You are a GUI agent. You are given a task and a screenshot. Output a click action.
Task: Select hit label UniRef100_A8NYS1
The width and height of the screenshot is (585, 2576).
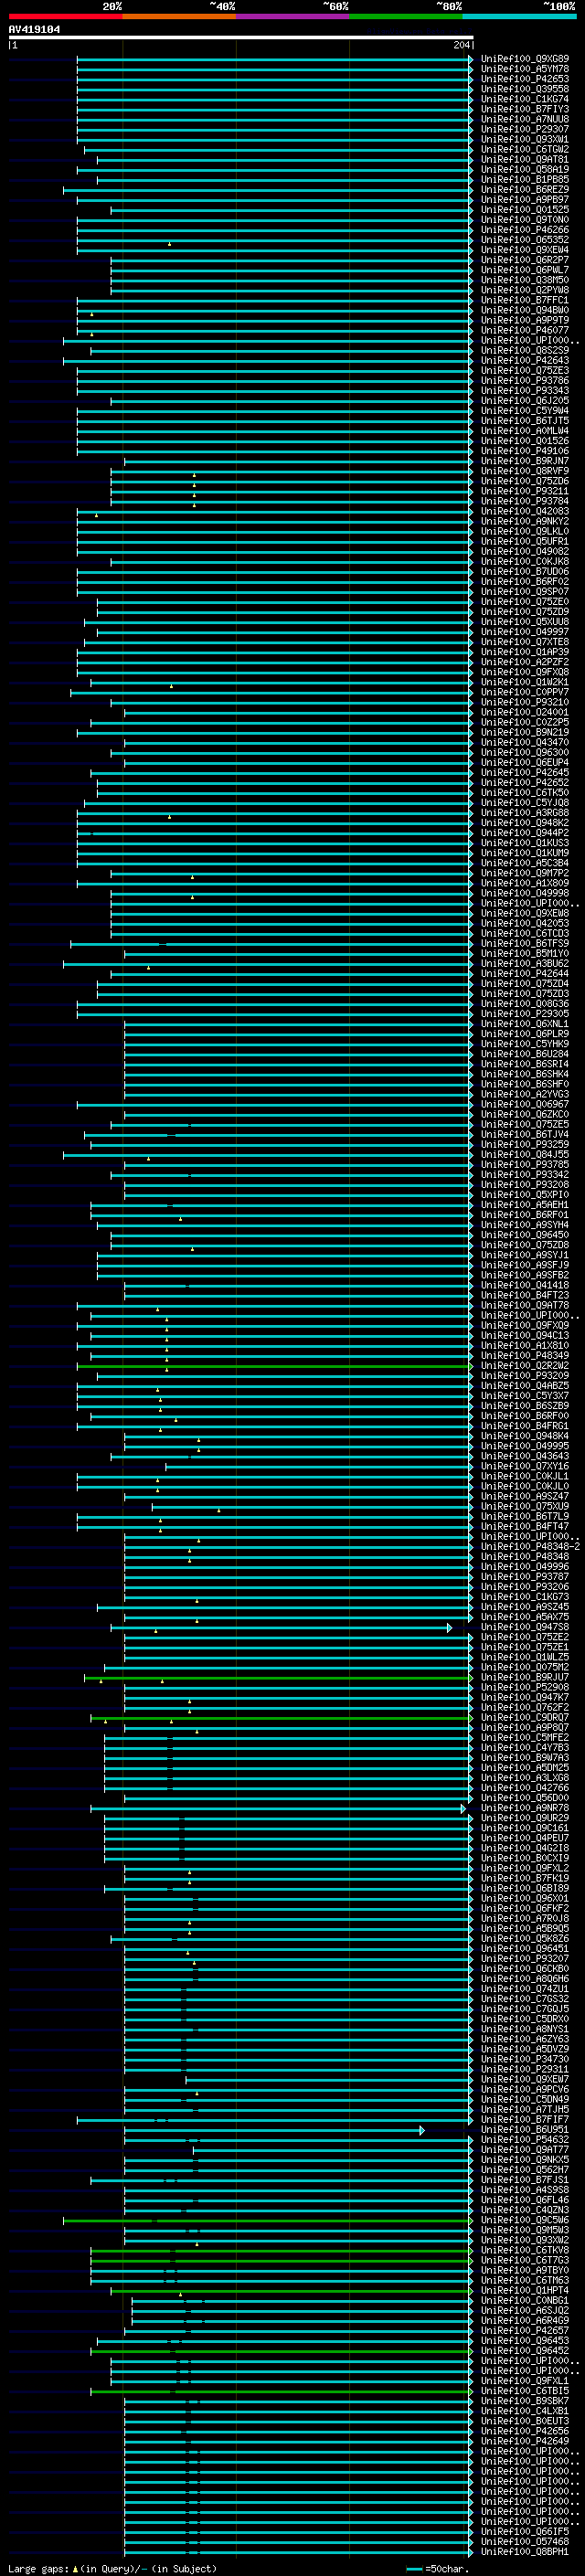(x=525, y=2029)
